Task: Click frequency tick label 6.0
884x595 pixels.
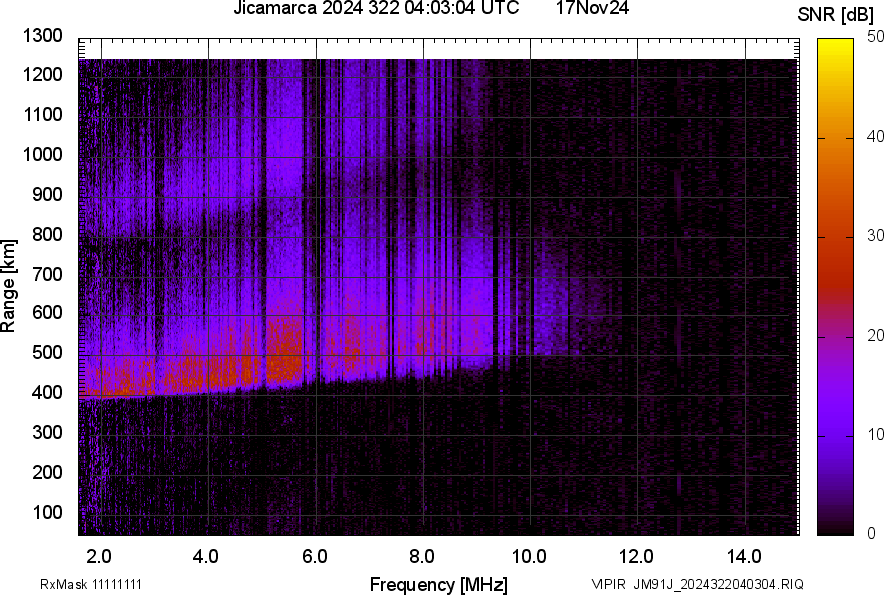Action: tap(315, 557)
